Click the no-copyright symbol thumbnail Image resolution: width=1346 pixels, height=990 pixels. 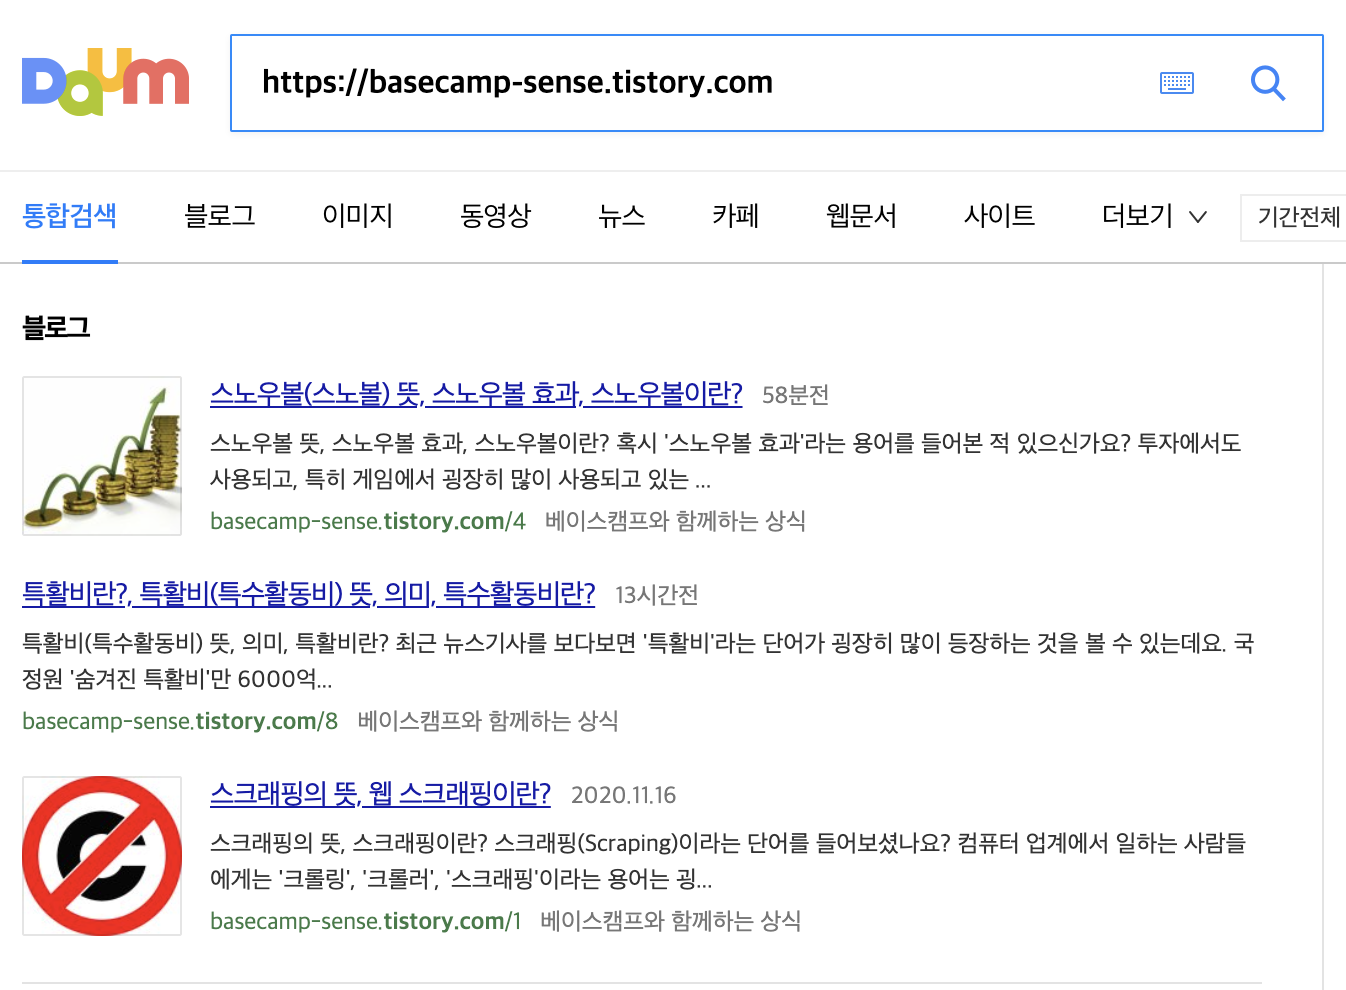tap(102, 856)
